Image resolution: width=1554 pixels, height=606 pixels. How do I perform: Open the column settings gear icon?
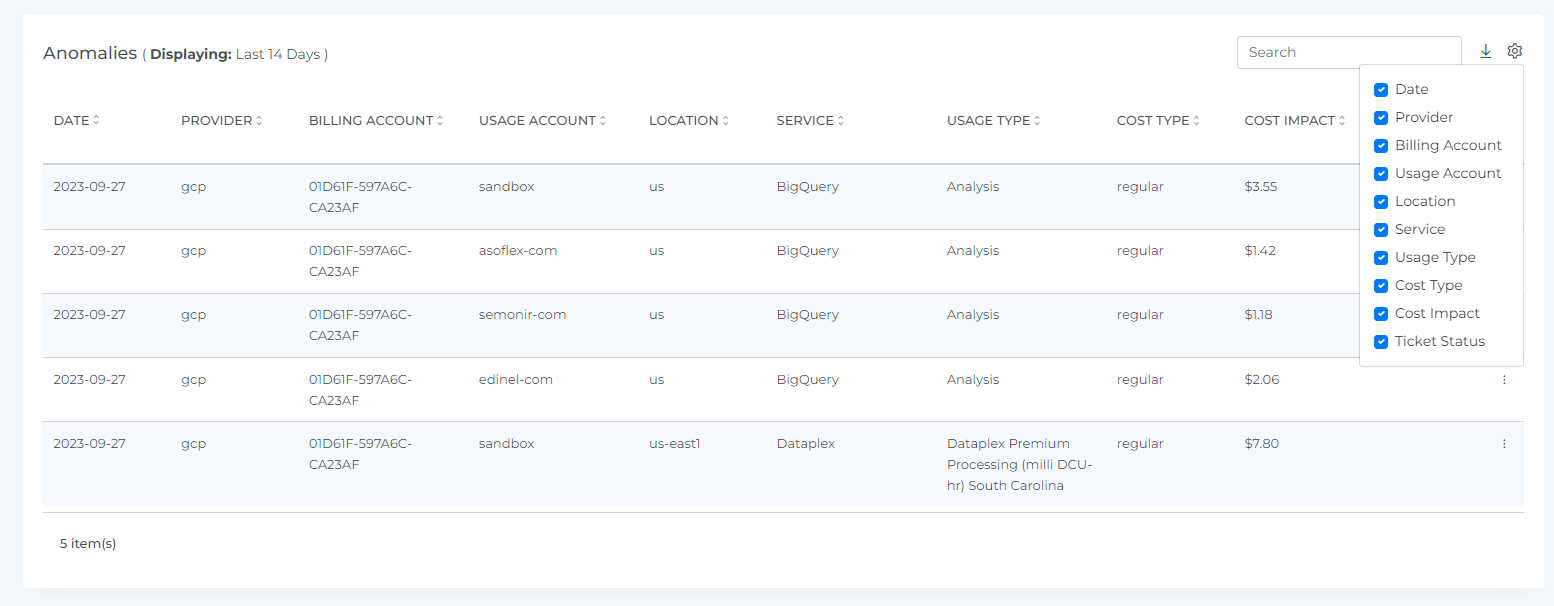[1514, 51]
